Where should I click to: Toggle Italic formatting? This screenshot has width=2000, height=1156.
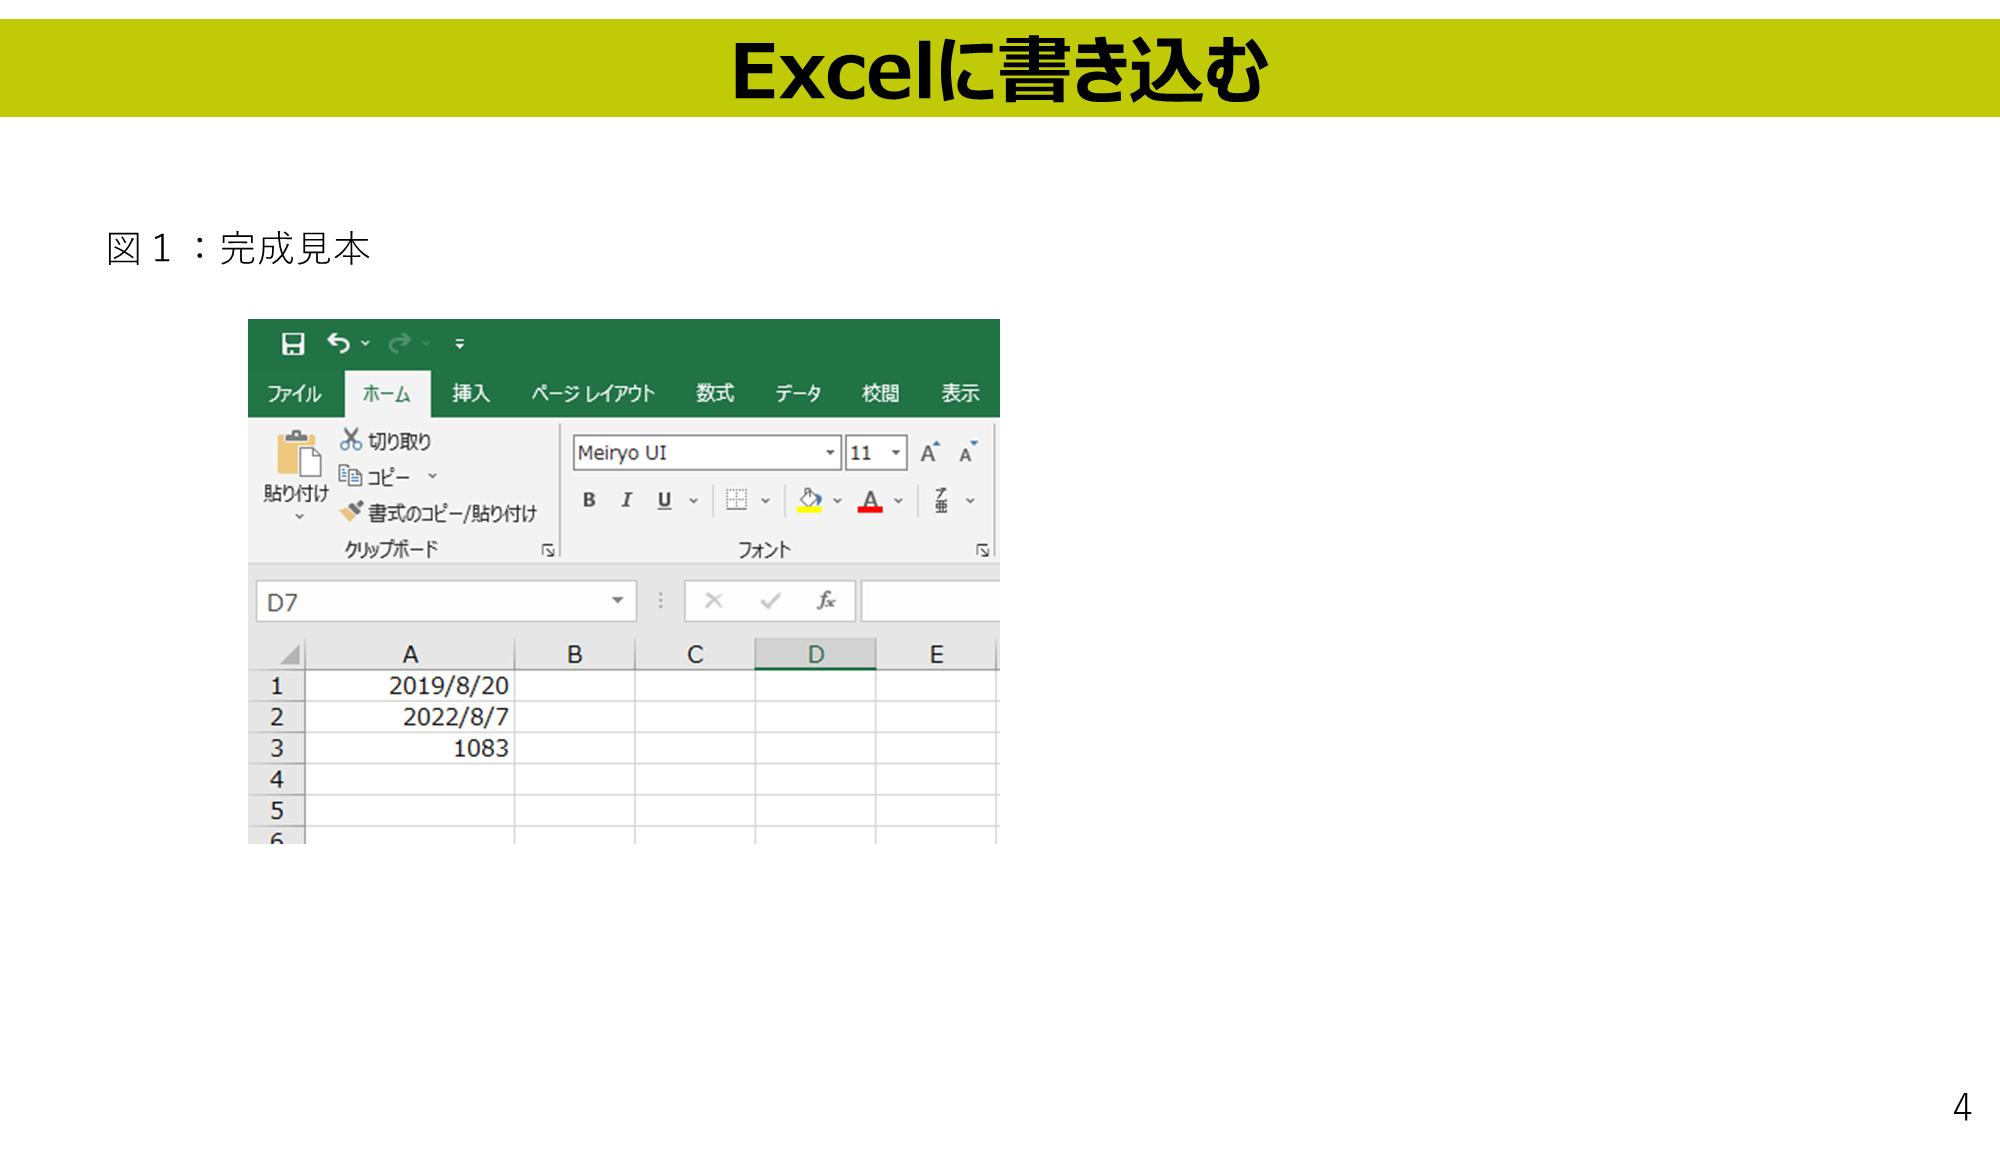(627, 500)
